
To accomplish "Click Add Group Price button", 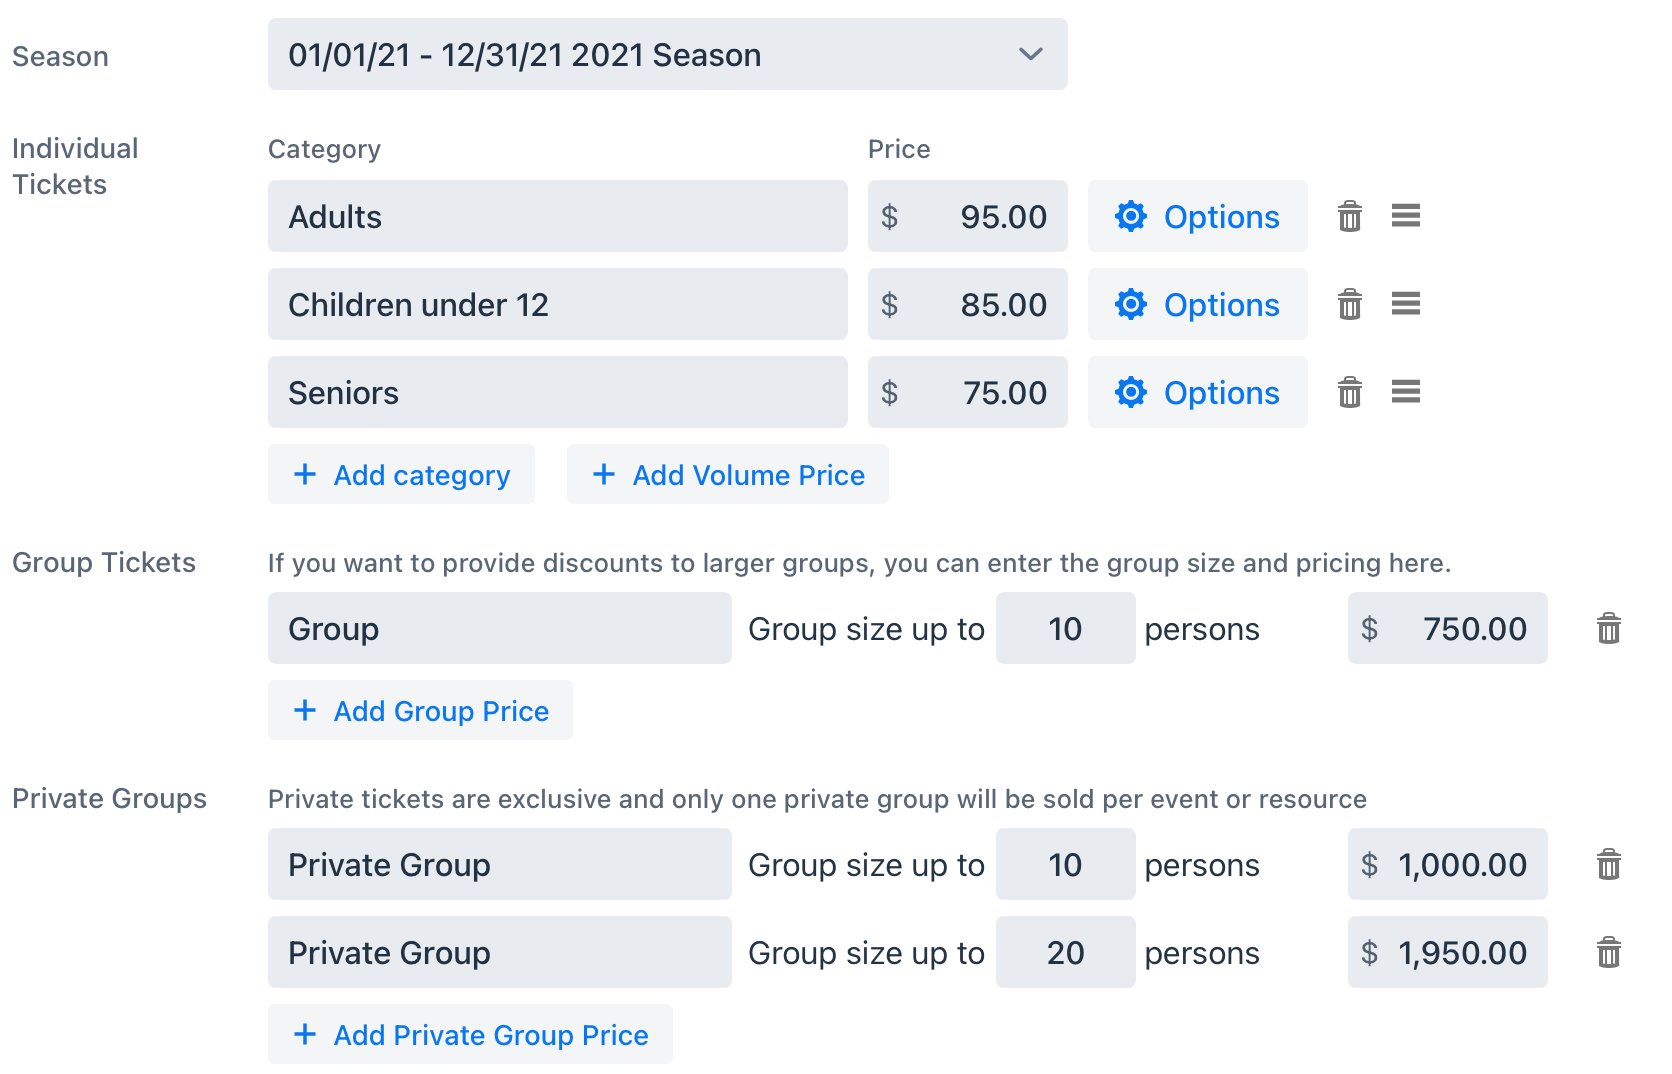I will (x=420, y=710).
